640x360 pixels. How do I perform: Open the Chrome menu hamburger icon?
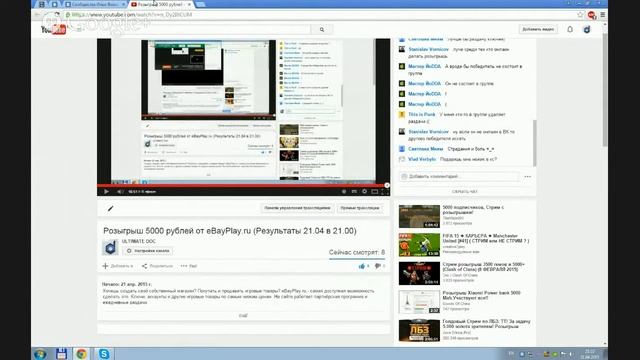[602, 15]
